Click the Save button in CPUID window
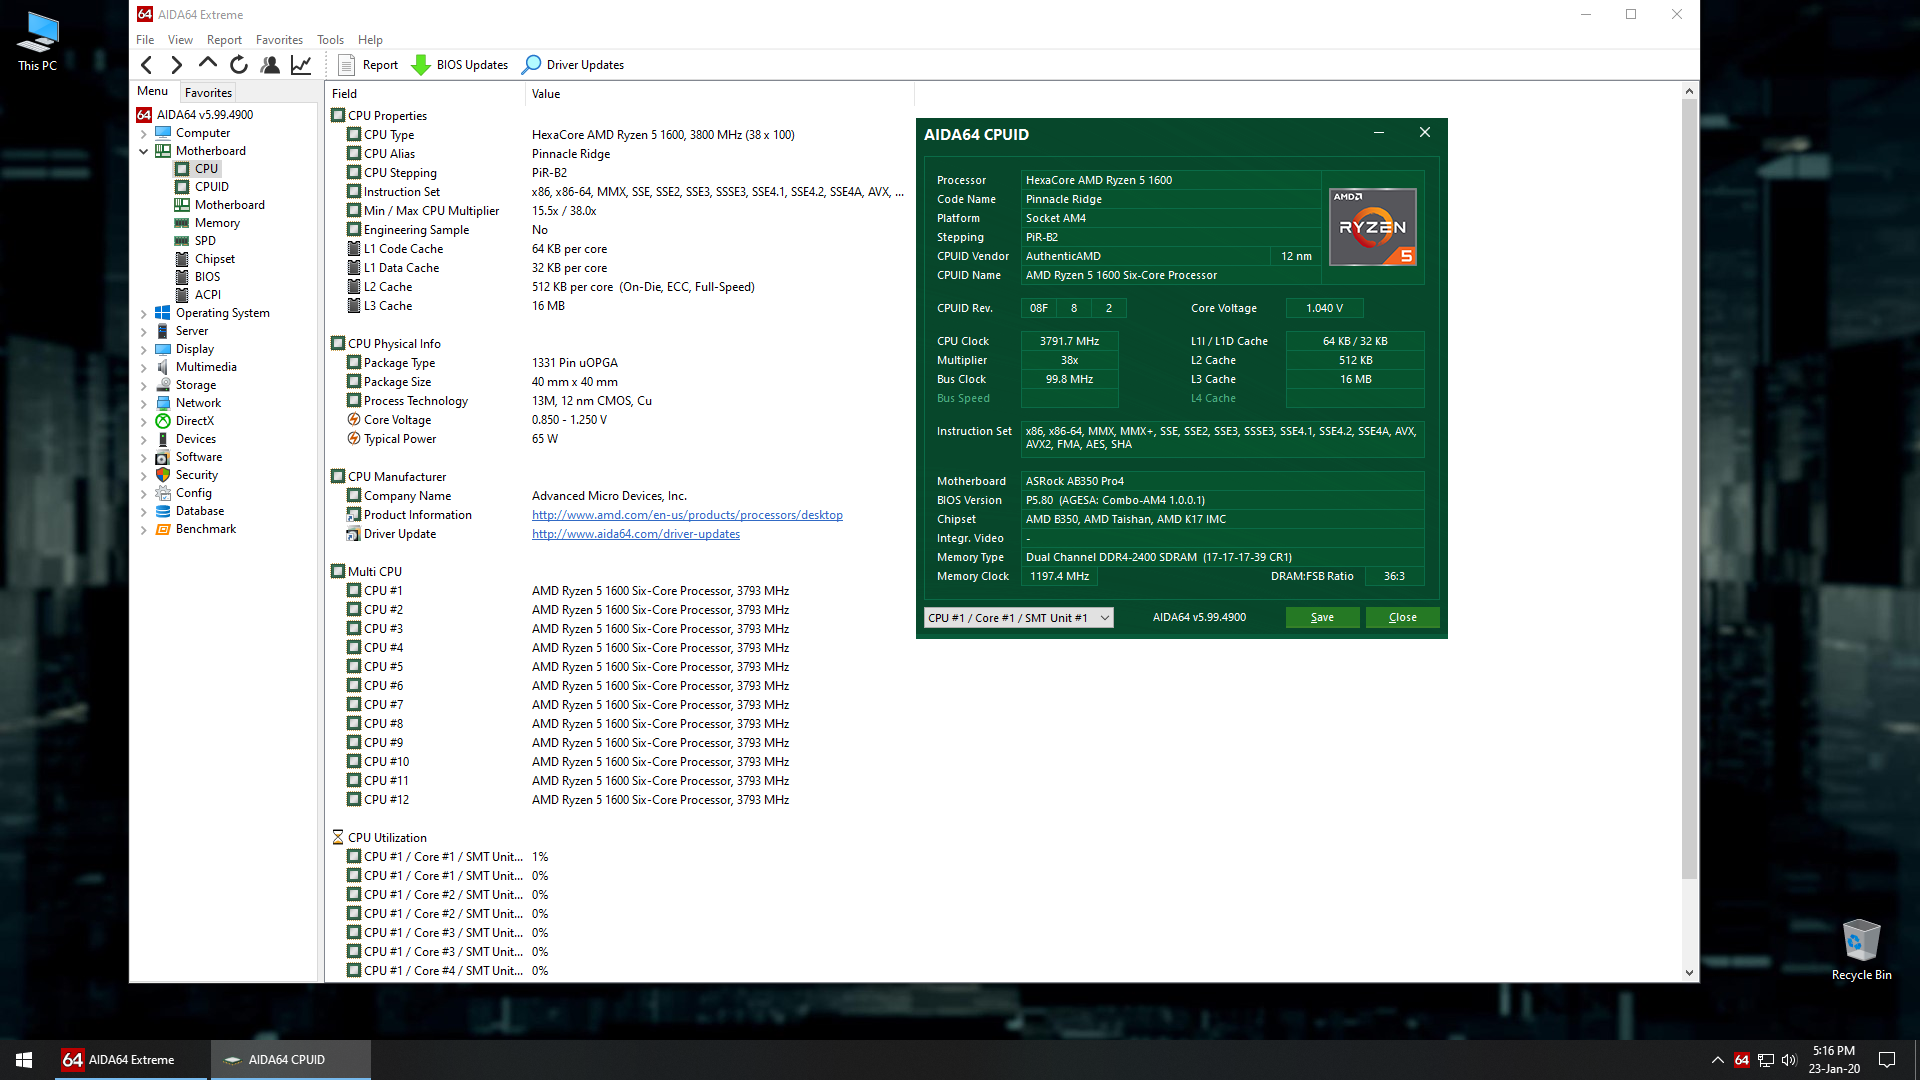The image size is (1920, 1080). point(1322,618)
